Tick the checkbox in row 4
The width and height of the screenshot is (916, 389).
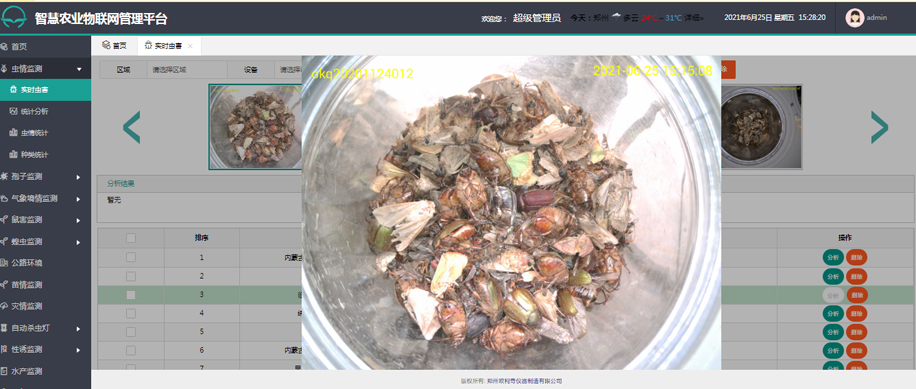pos(131,313)
